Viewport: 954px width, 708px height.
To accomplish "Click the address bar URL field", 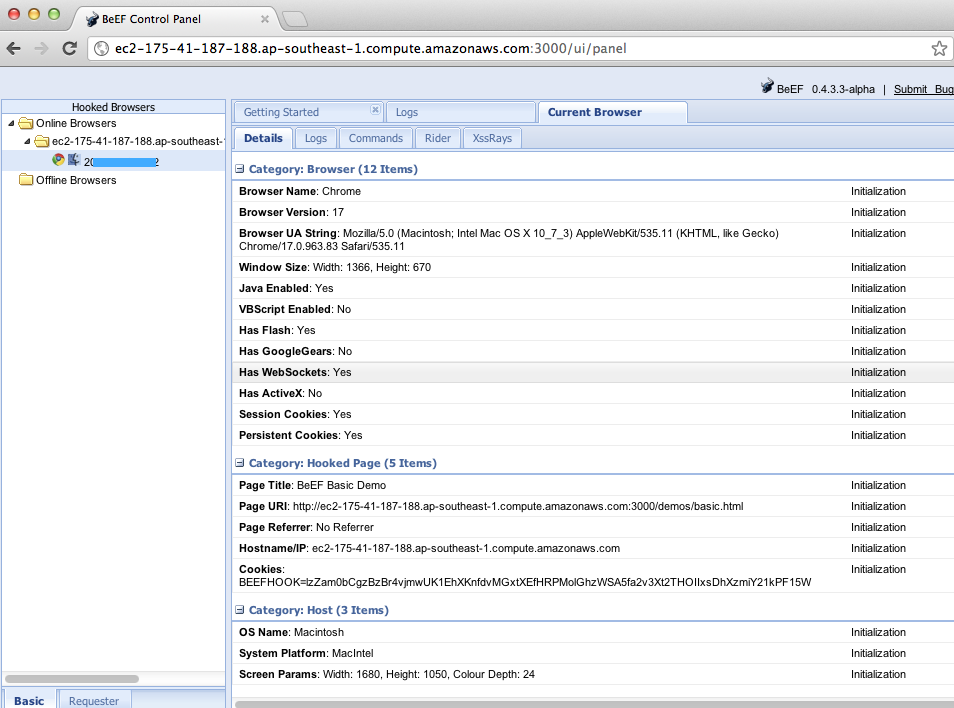I will coord(500,48).
